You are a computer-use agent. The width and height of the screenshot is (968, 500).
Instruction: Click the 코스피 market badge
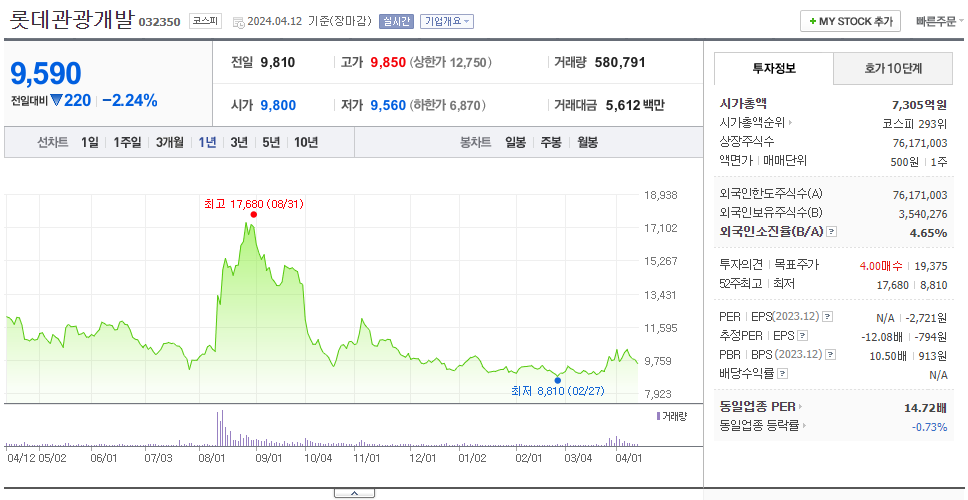coord(205,21)
